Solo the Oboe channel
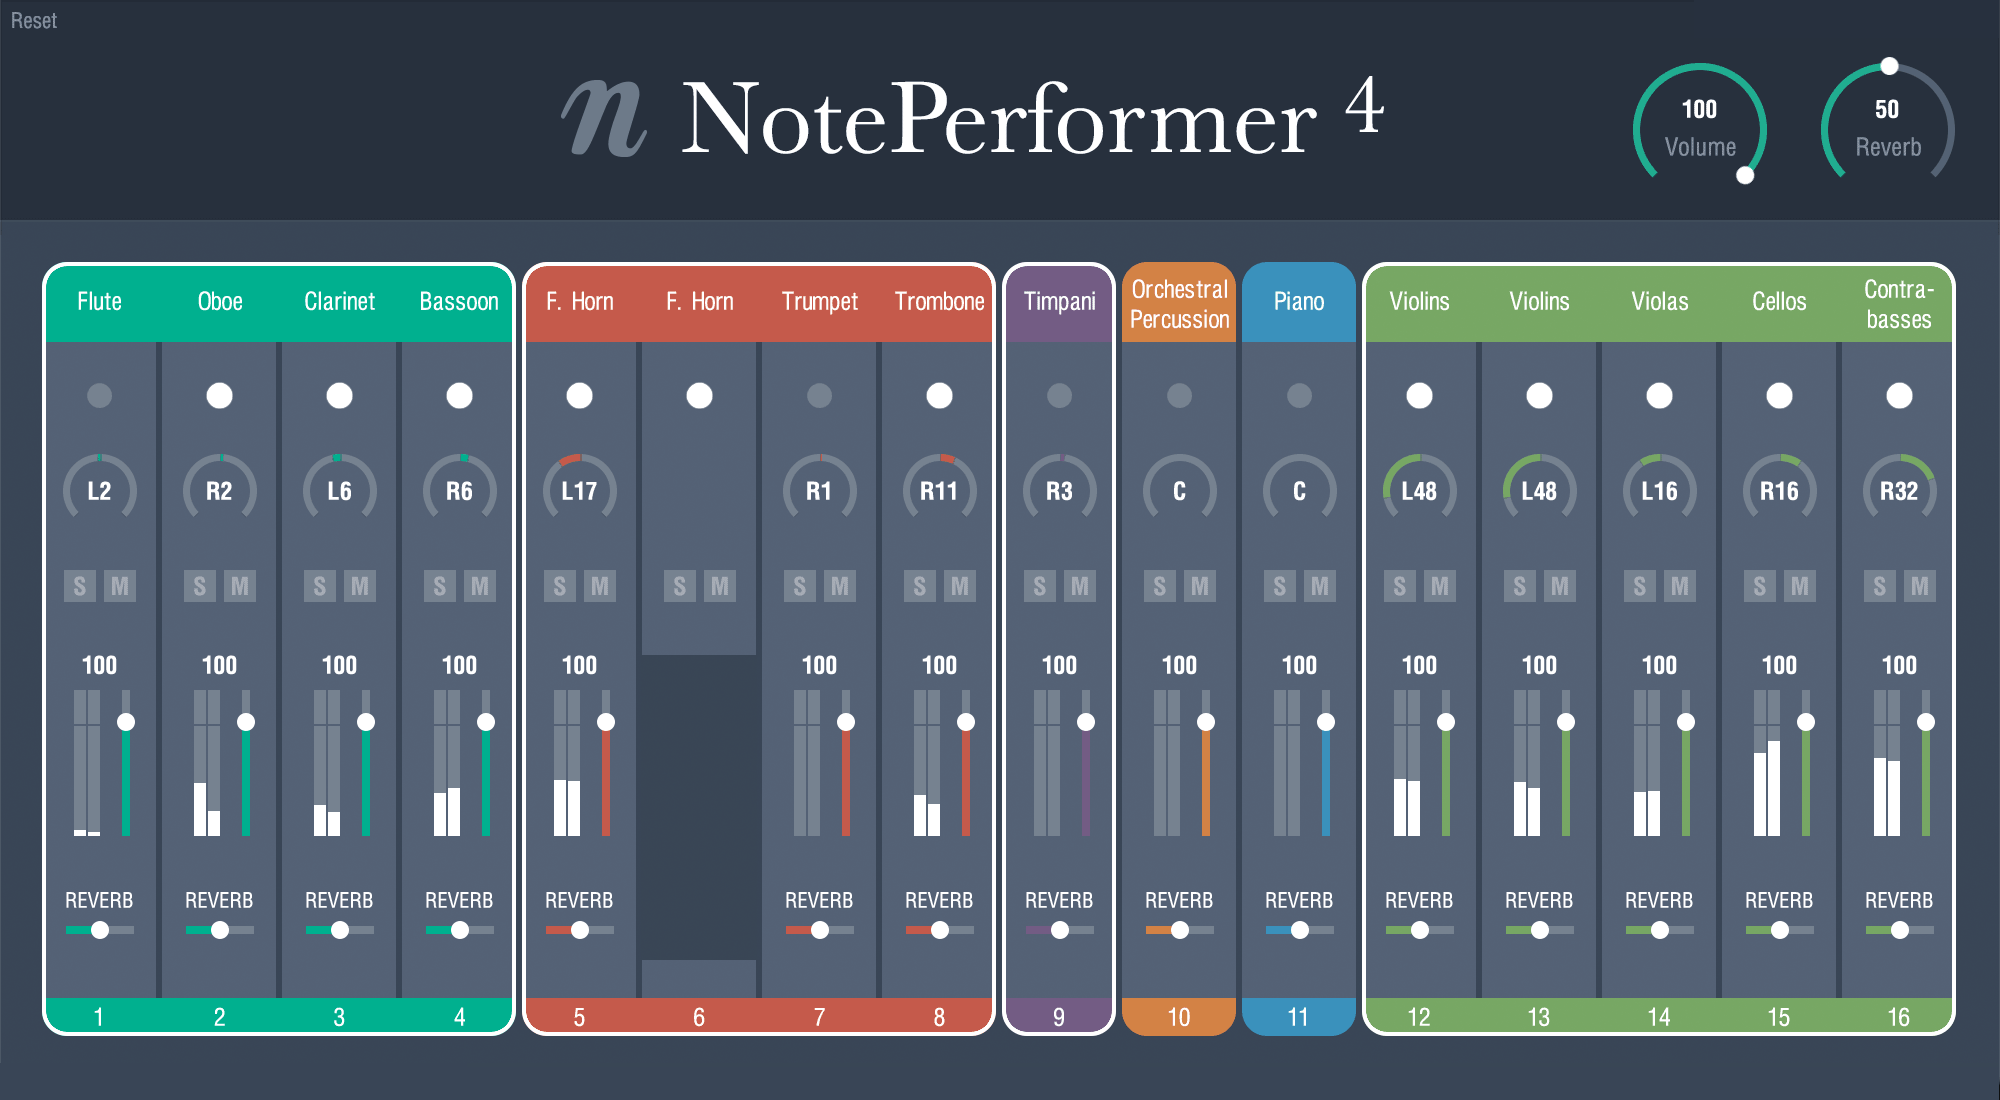2000x1100 pixels. (x=200, y=586)
